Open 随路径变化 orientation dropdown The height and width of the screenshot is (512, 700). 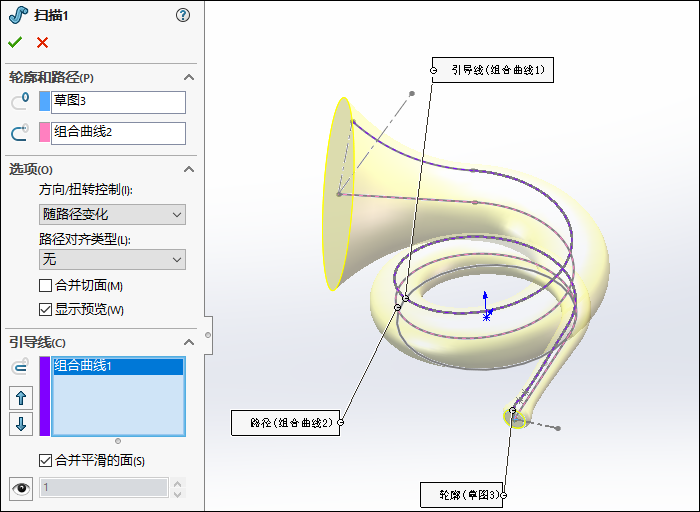click(111, 214)
